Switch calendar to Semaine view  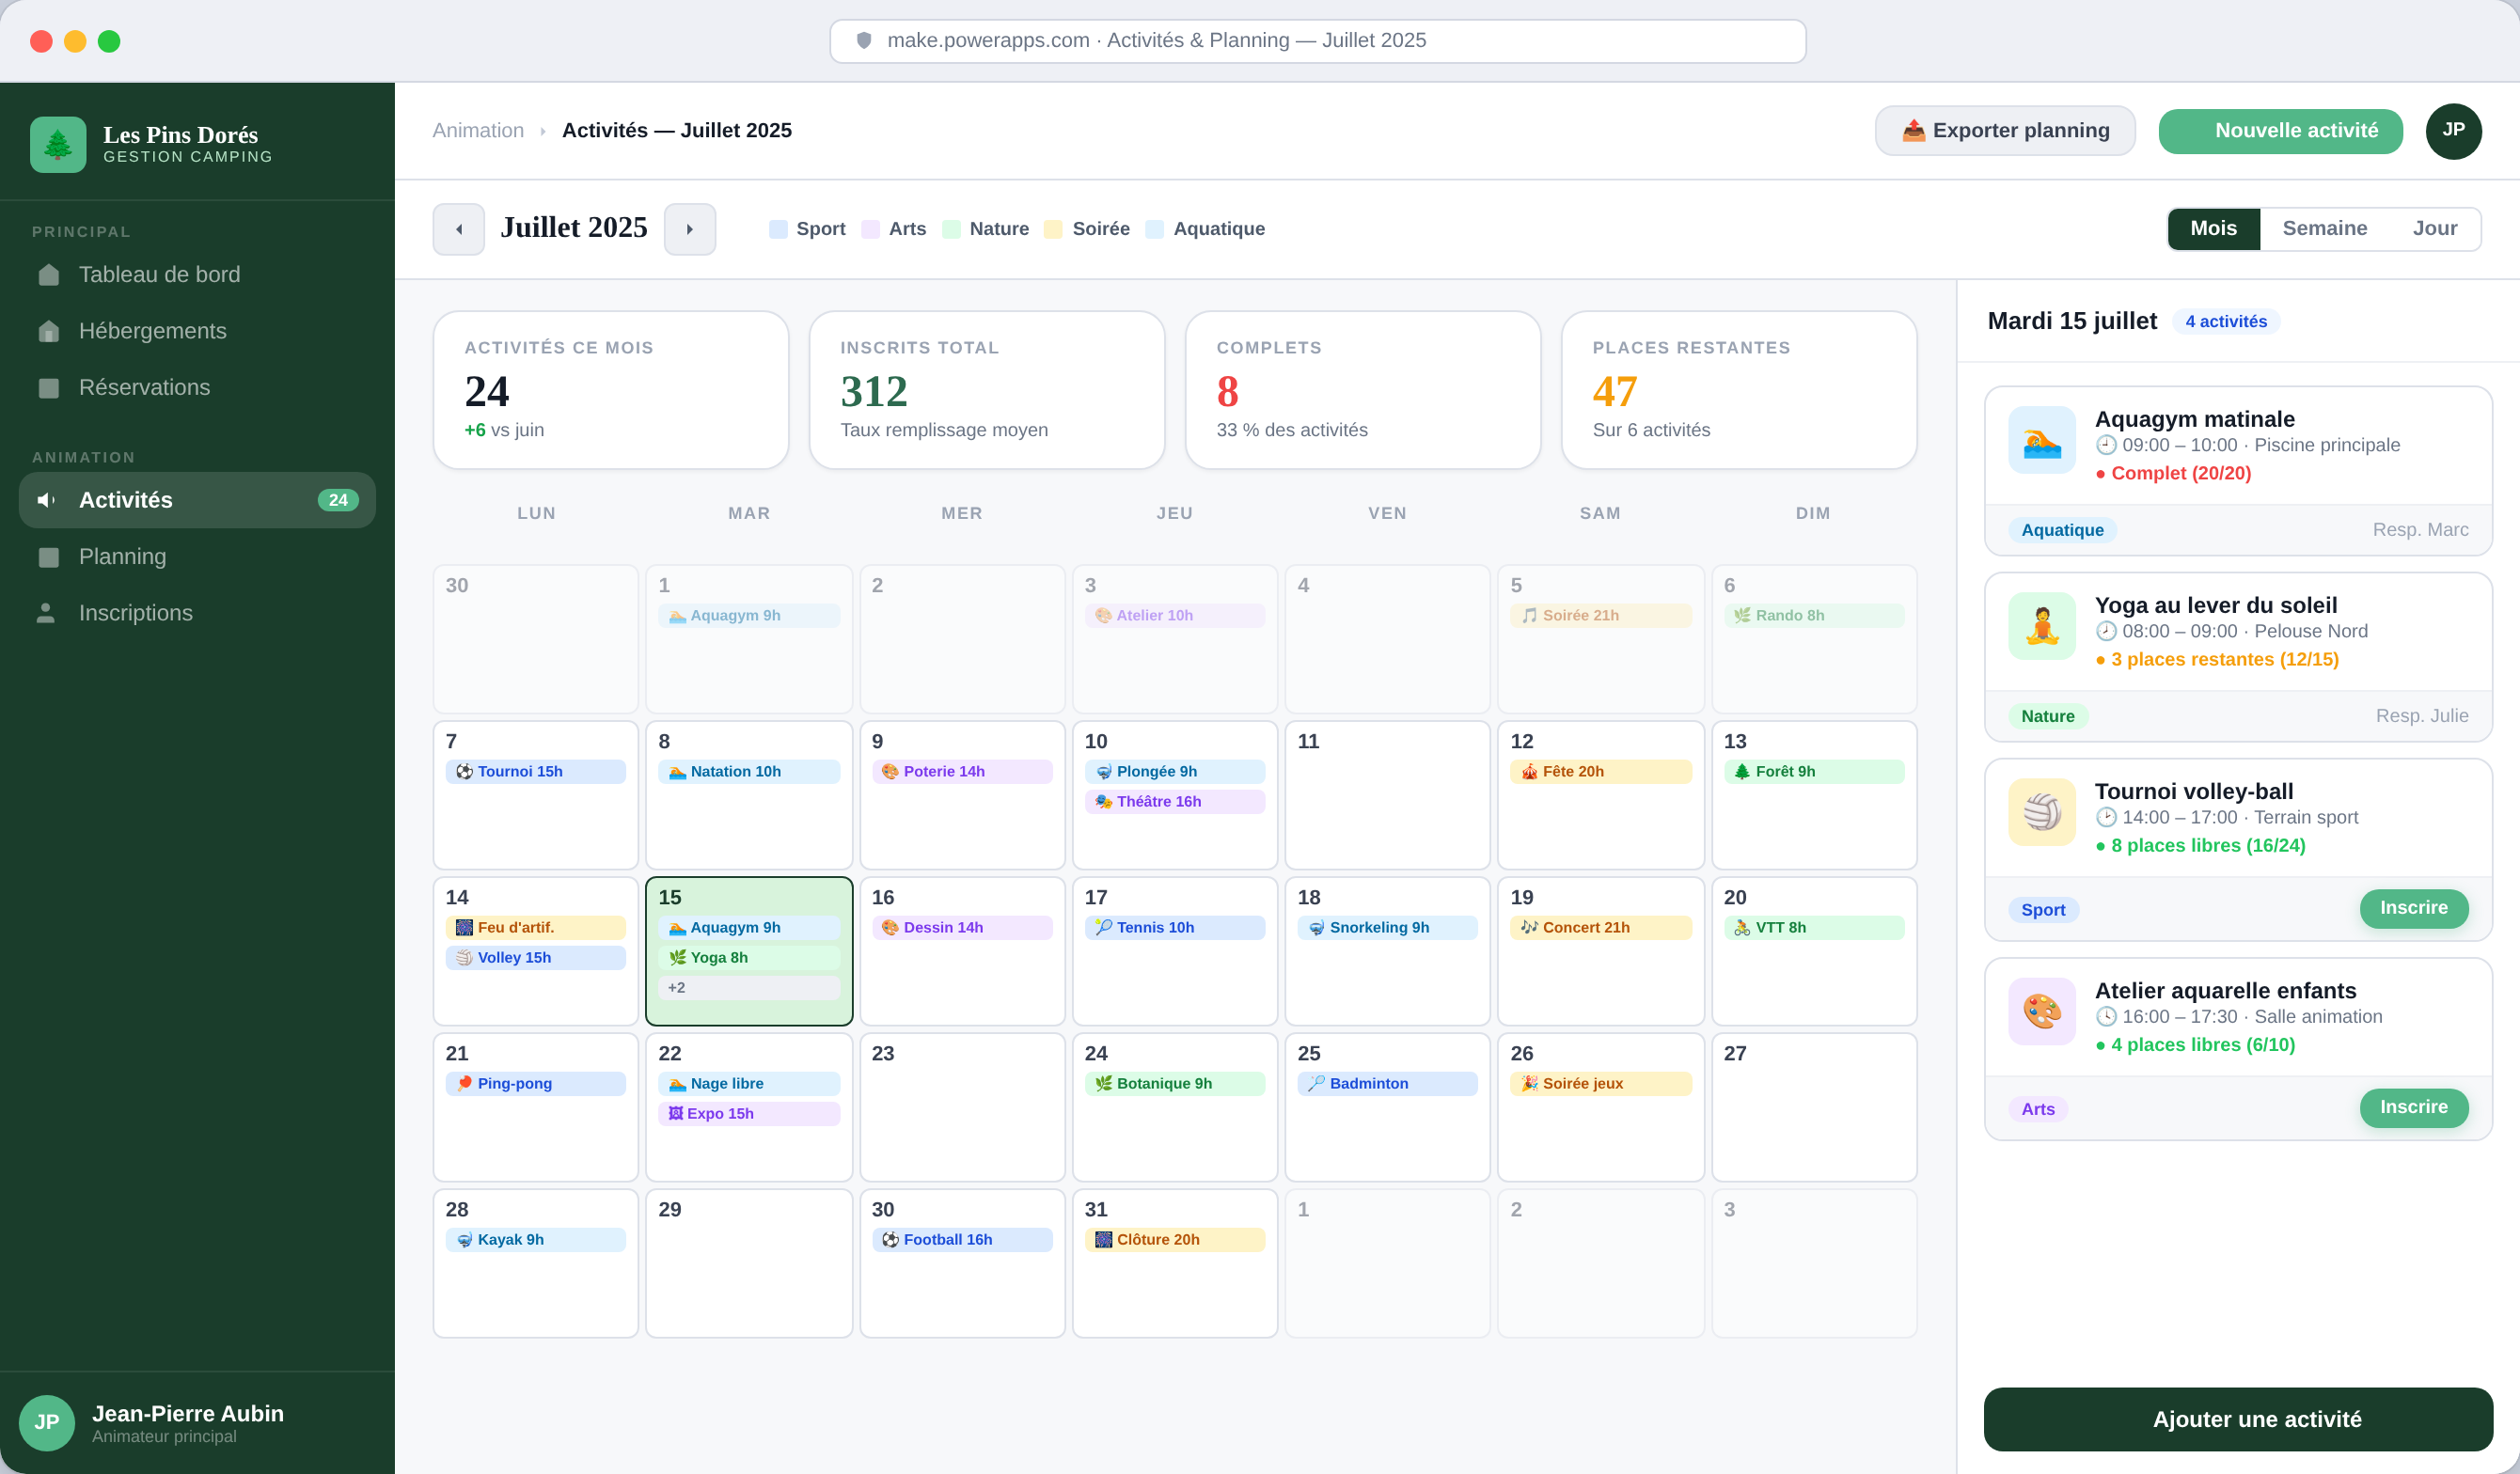2324,229
